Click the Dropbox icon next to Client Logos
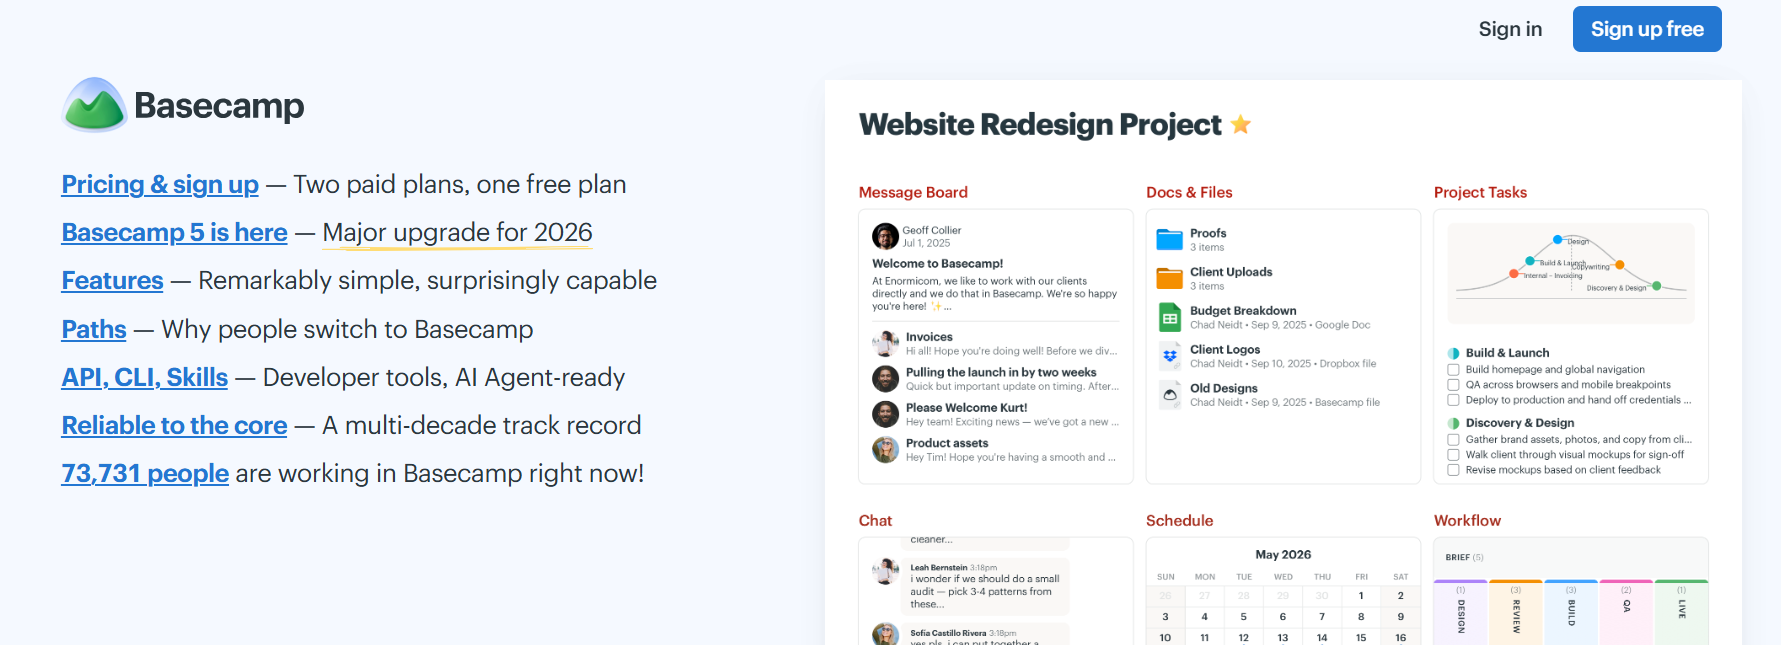Viewport: 1781px width, 645px height. point(1169,356)
